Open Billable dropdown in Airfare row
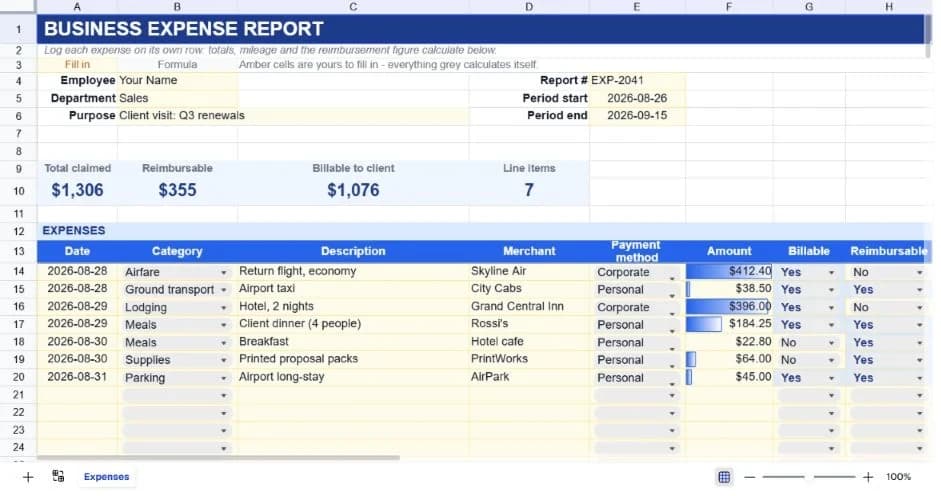 click(831, 272)
